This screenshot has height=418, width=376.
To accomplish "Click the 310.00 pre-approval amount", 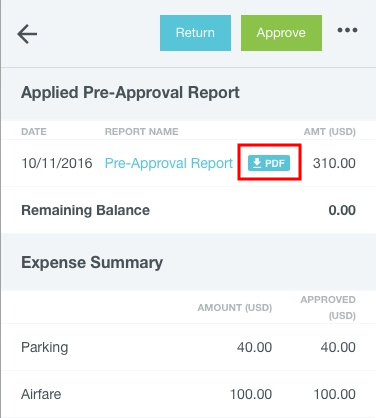I will pyautogui.click(x=334, y=163).
